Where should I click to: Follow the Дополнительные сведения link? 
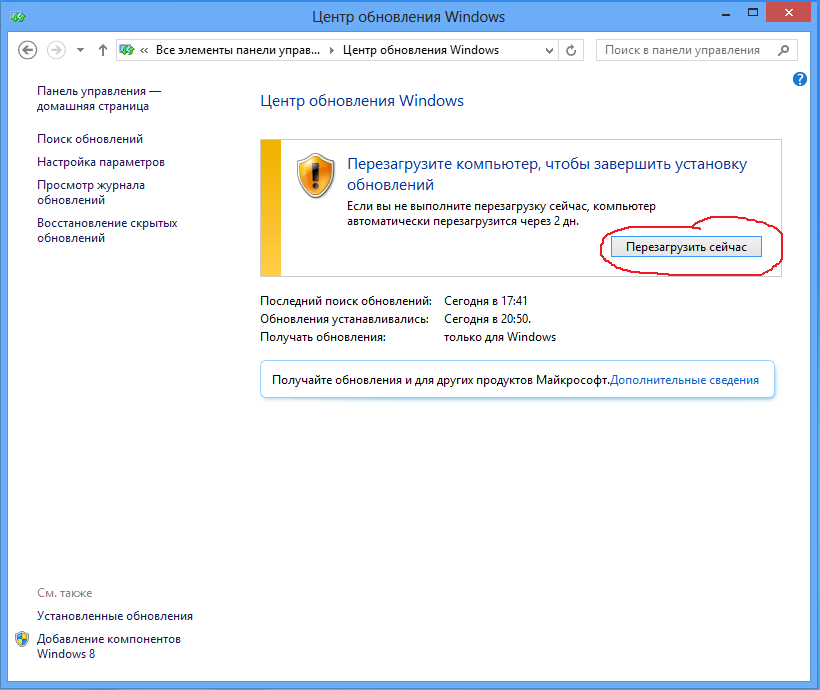point(684,380)
